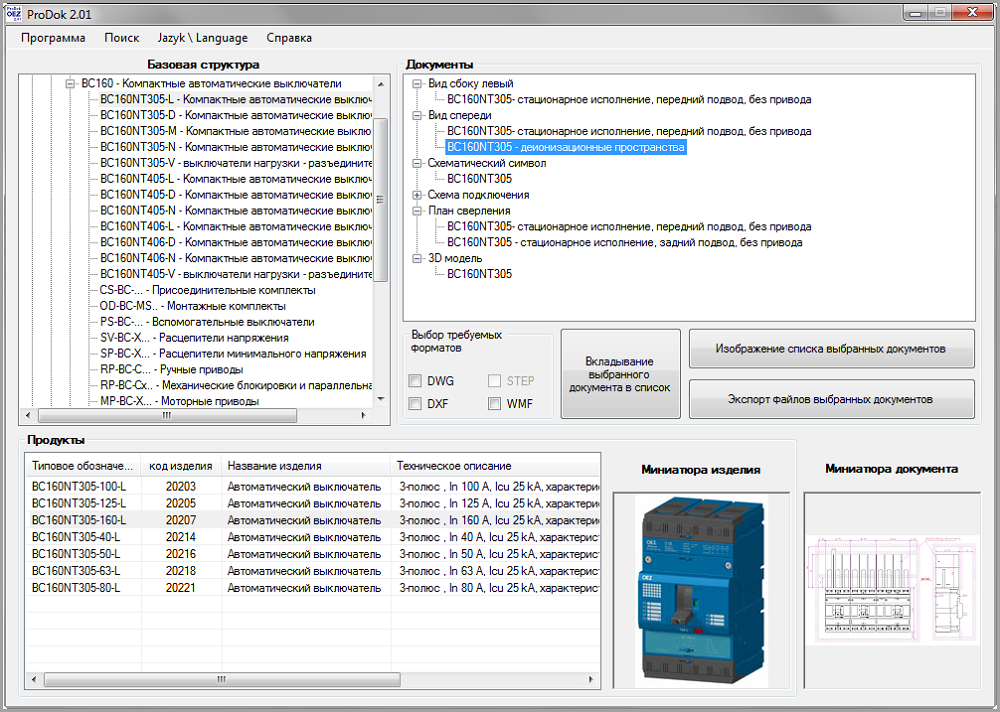
Task: Open the Справка menu
Action: (x=289, y=38)
